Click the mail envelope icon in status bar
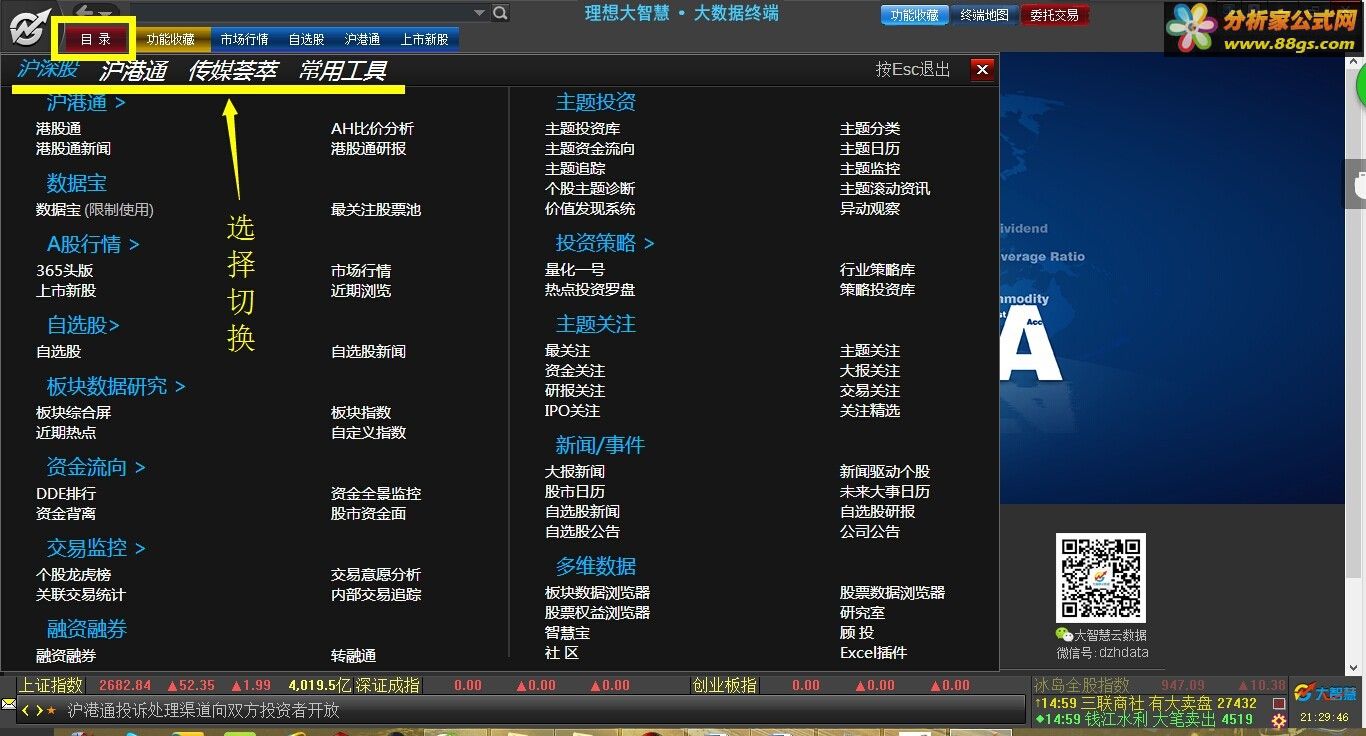This screenshot has width=1366, height=736. [x=8, y=704]
